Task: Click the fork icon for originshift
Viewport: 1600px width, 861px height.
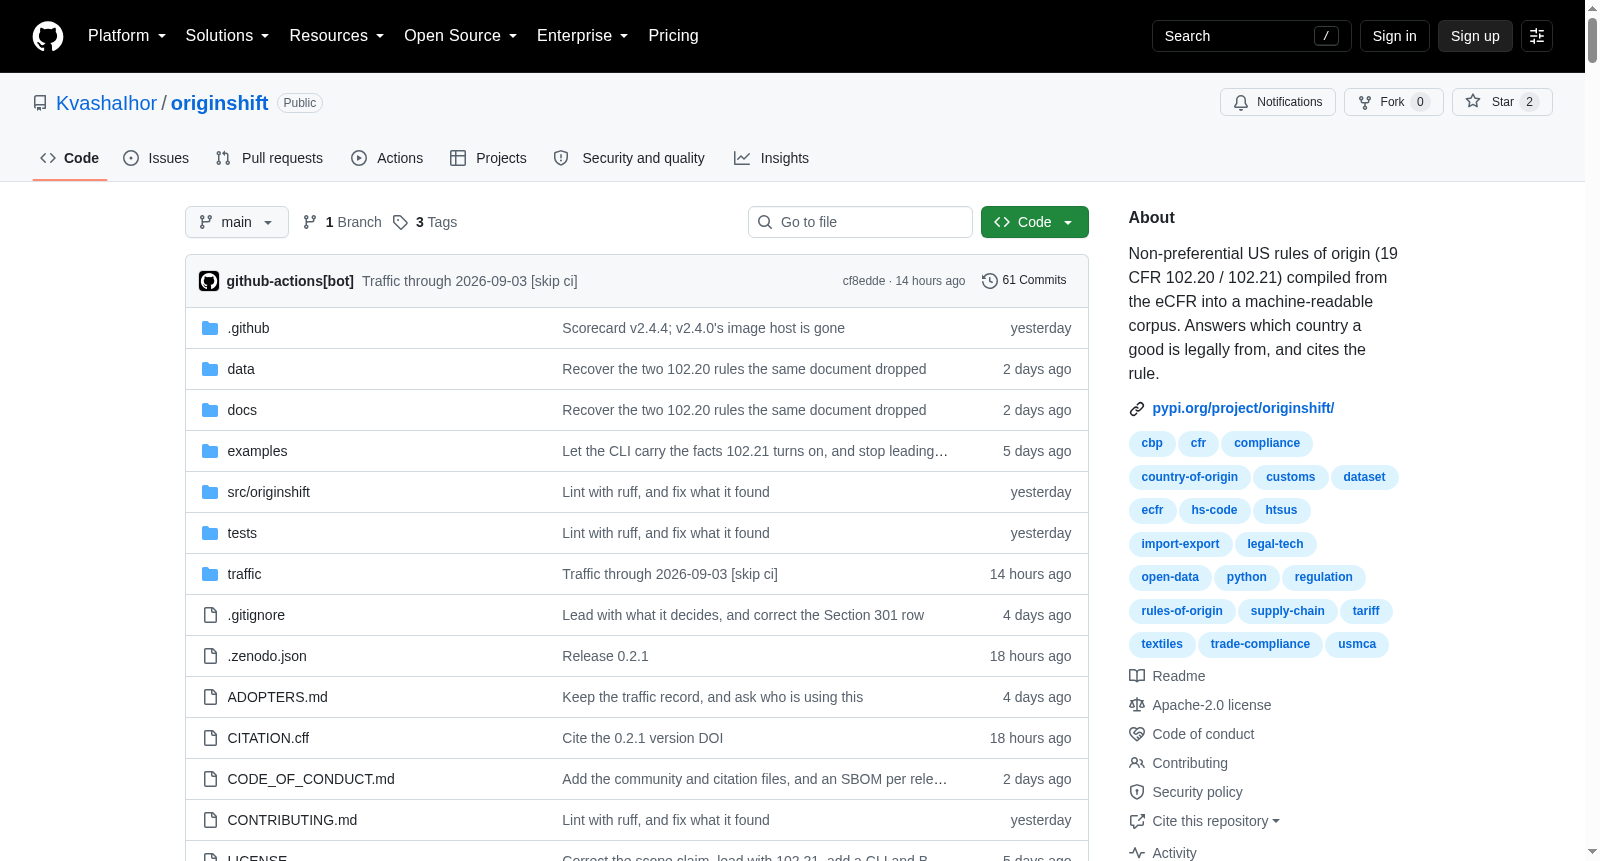Action: pos(1365,102)
